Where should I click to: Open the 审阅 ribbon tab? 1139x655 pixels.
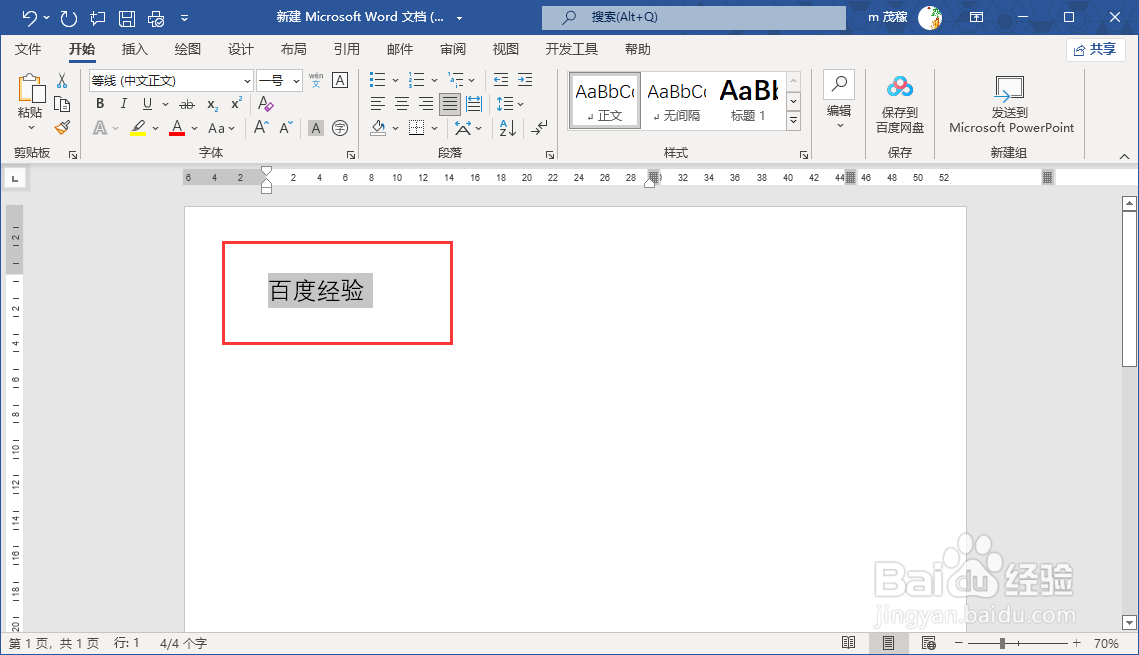click(452, 48)
